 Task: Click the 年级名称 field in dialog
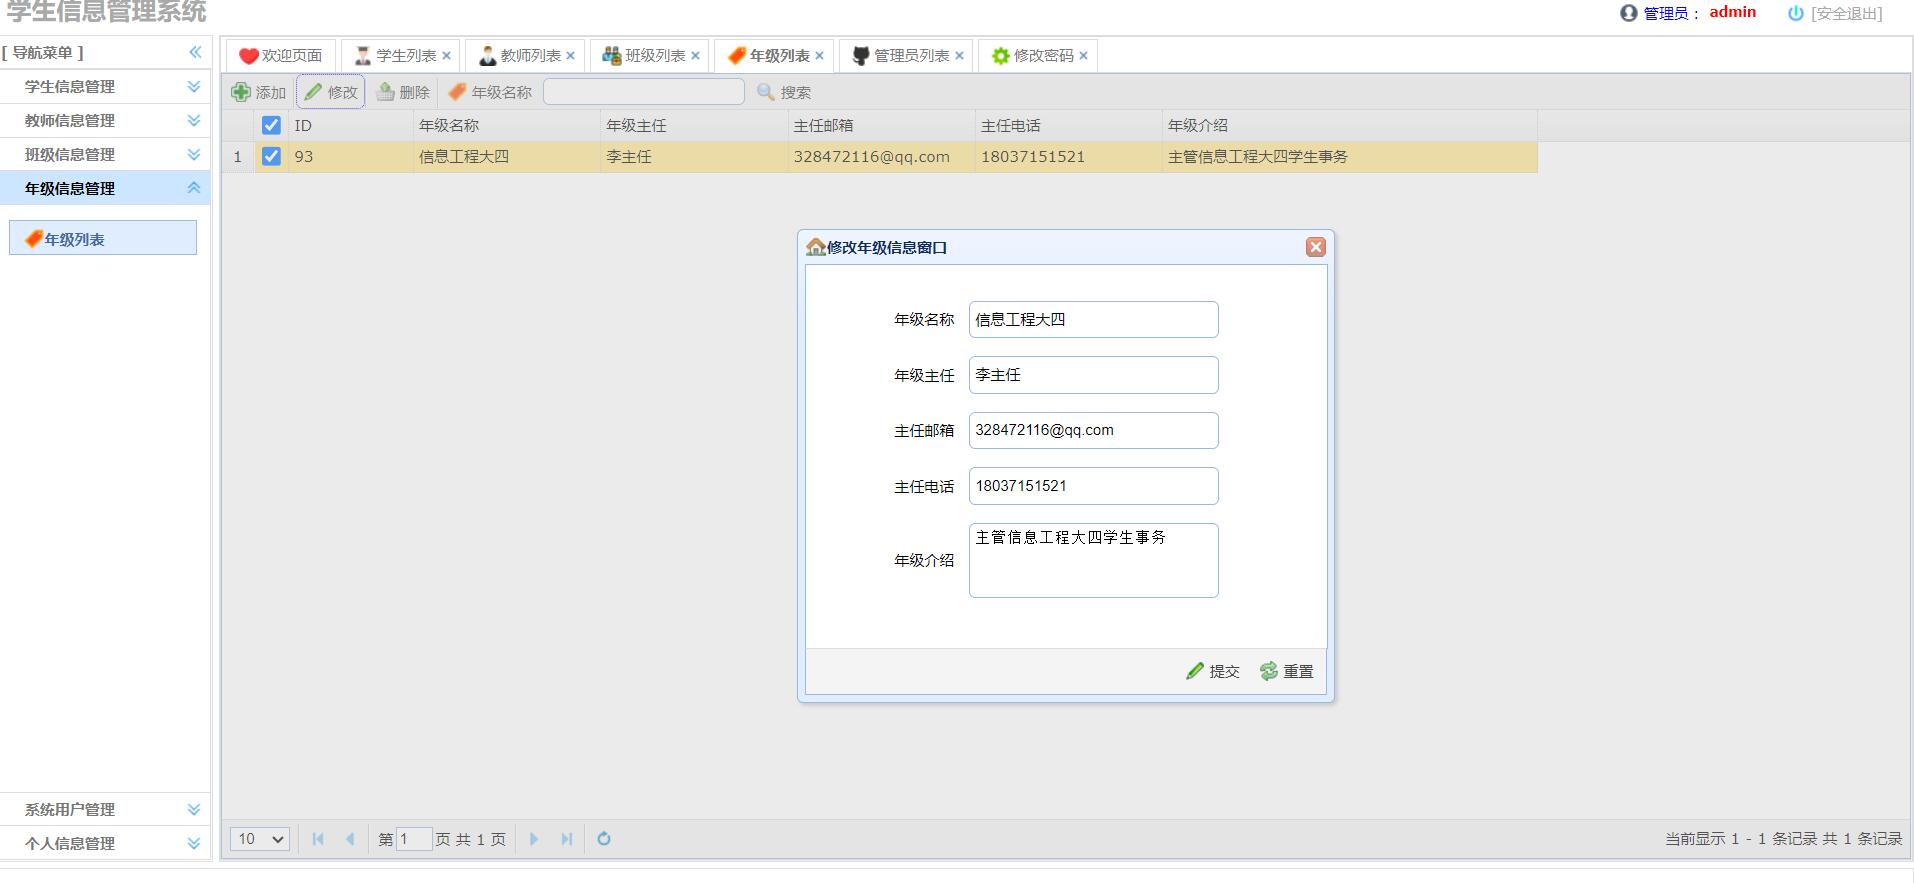pyautogui.click(x=1094, y=320)
